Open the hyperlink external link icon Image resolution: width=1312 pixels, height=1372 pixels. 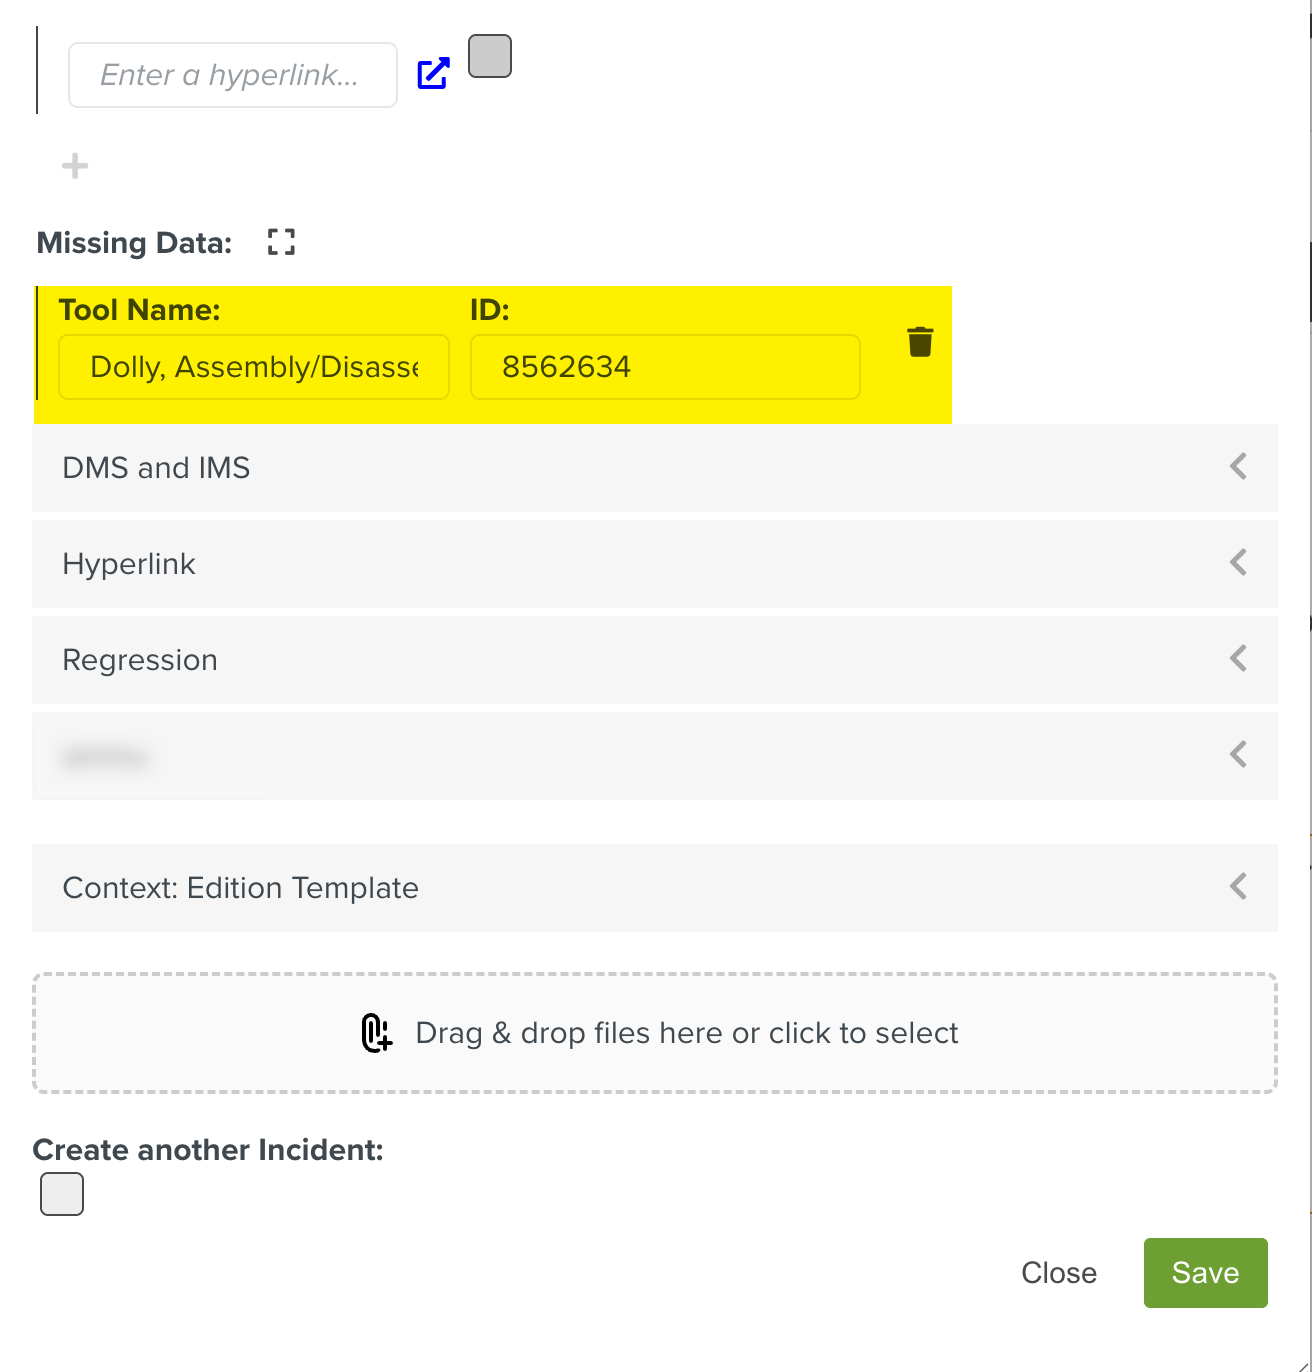coord(433,73)
